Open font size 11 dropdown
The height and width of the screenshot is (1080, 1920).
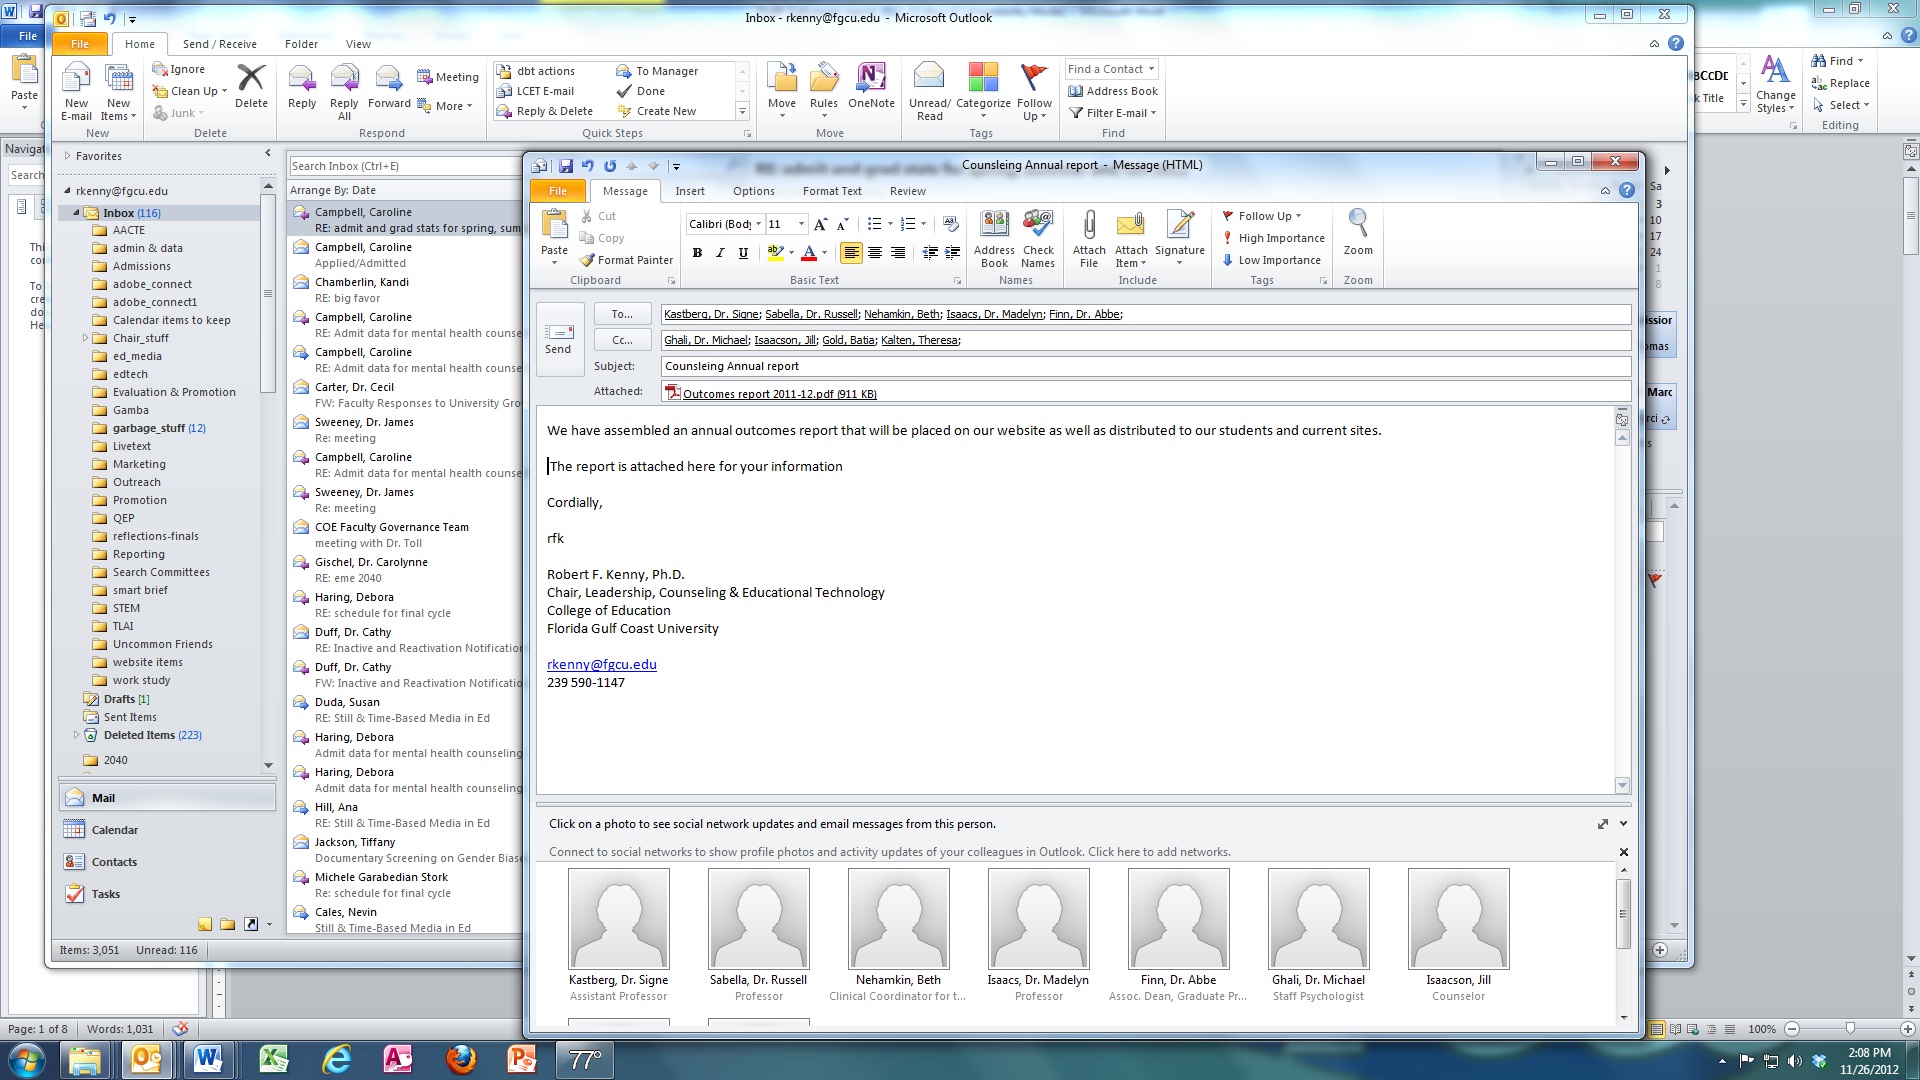pos(801,224)
